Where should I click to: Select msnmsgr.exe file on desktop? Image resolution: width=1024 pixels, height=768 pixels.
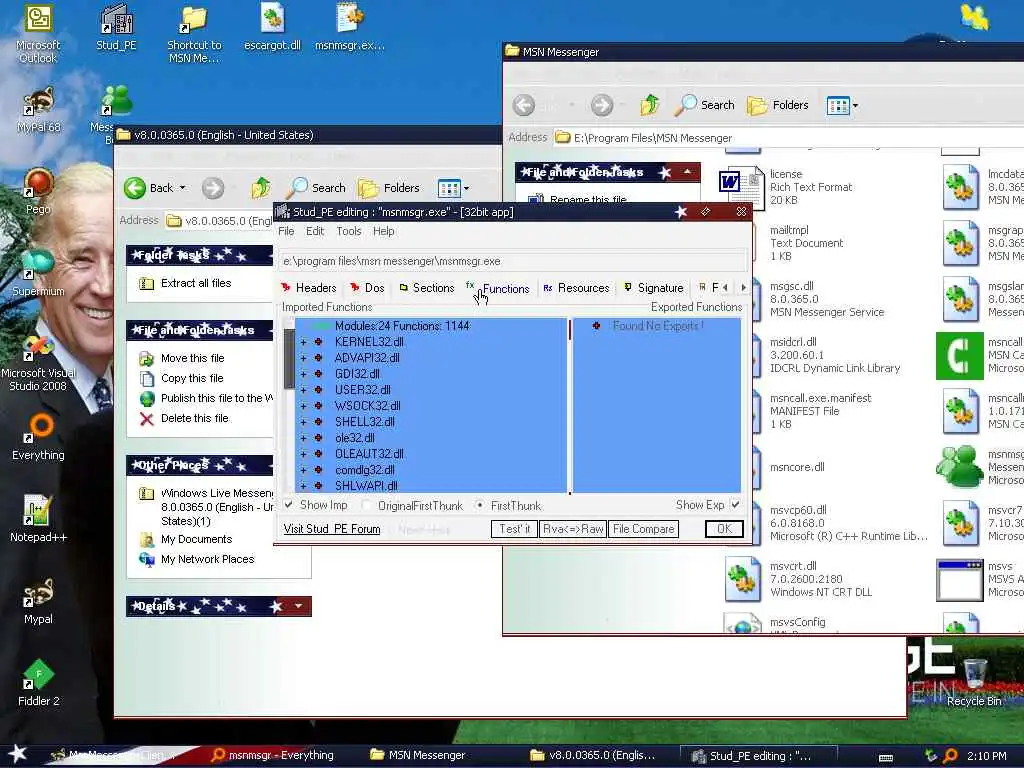tap(350, 27)
